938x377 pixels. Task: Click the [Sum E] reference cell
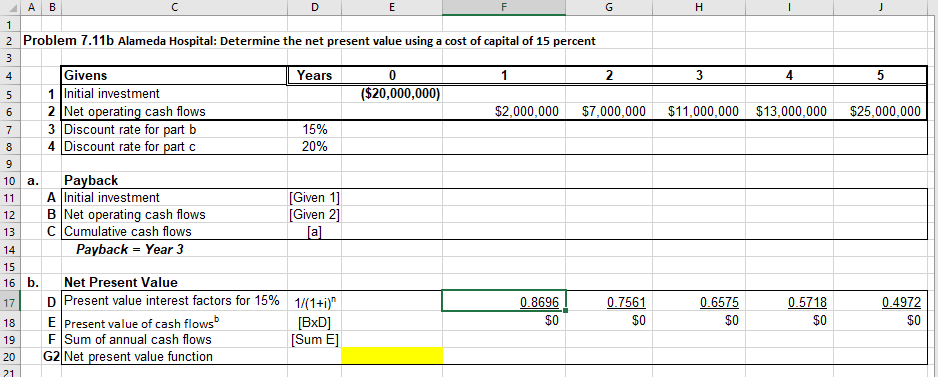[314, 340]
